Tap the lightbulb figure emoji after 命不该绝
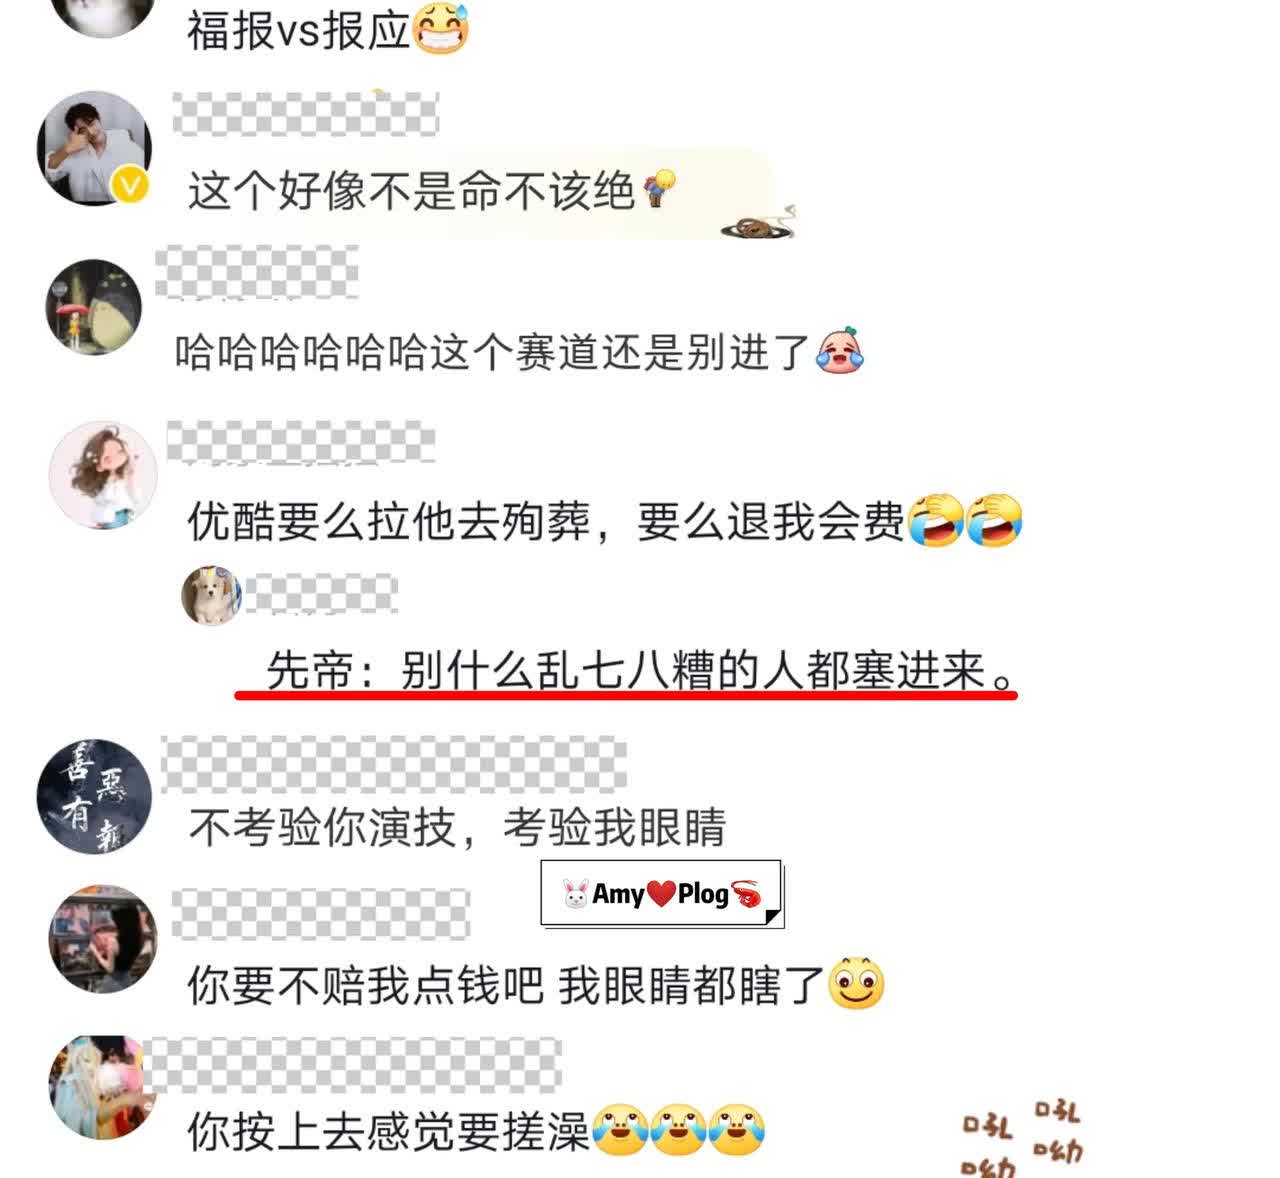The image size is (1280, 1178). pyautogui.click(x=659, y=187)
